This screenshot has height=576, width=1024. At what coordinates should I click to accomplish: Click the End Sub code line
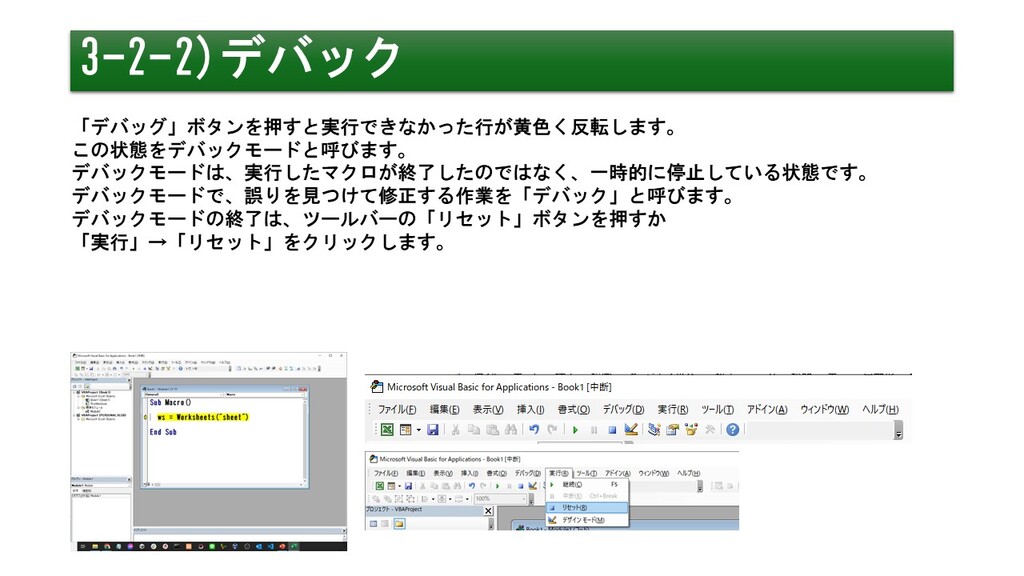163,432
